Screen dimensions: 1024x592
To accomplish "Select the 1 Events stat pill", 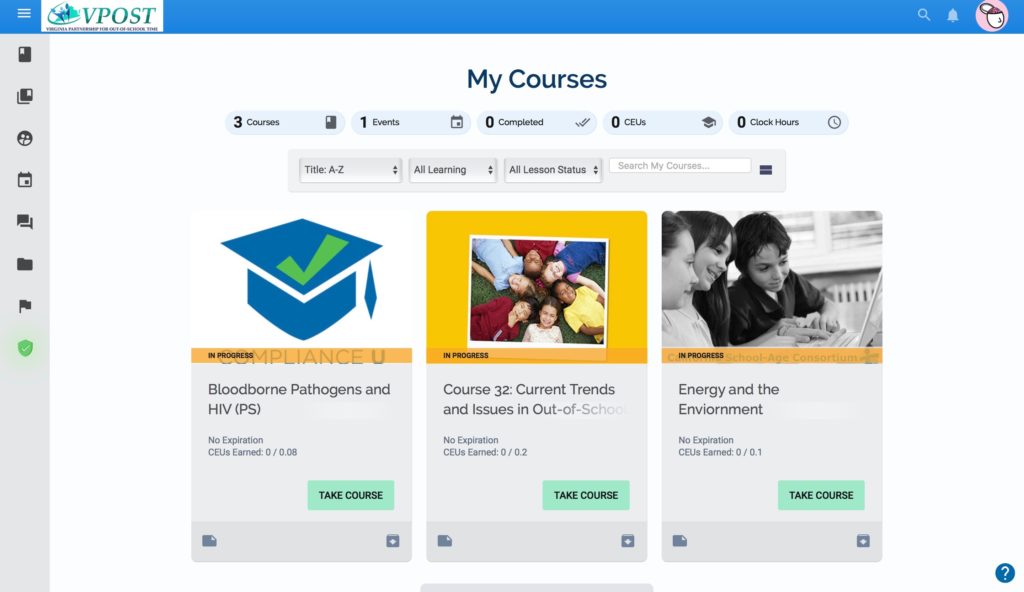I will coord(411,122).
